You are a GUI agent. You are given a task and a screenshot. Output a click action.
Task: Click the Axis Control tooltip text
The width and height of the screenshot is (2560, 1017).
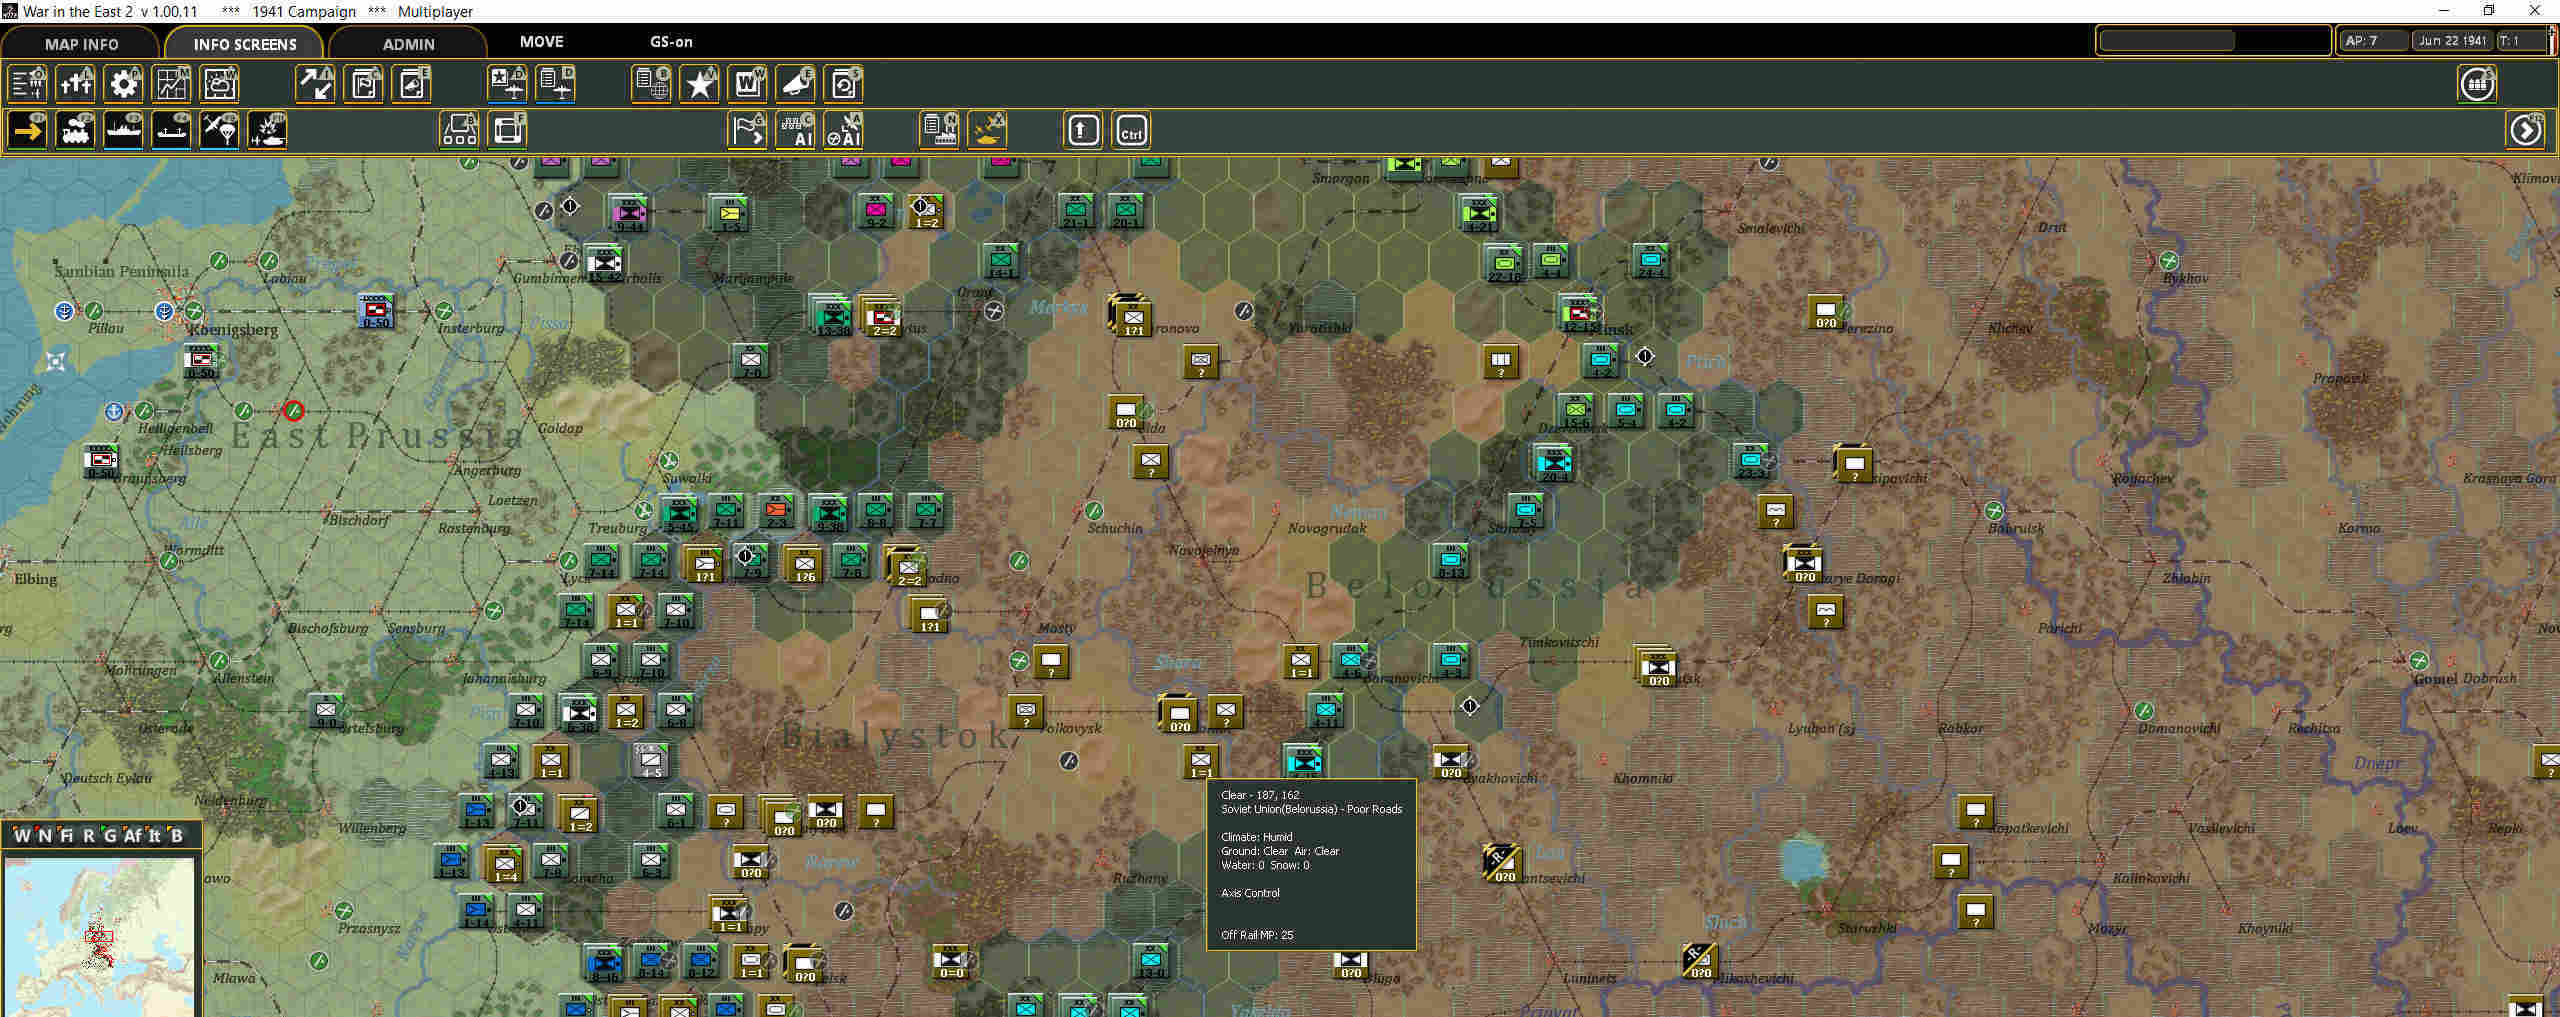(1250, 893)
